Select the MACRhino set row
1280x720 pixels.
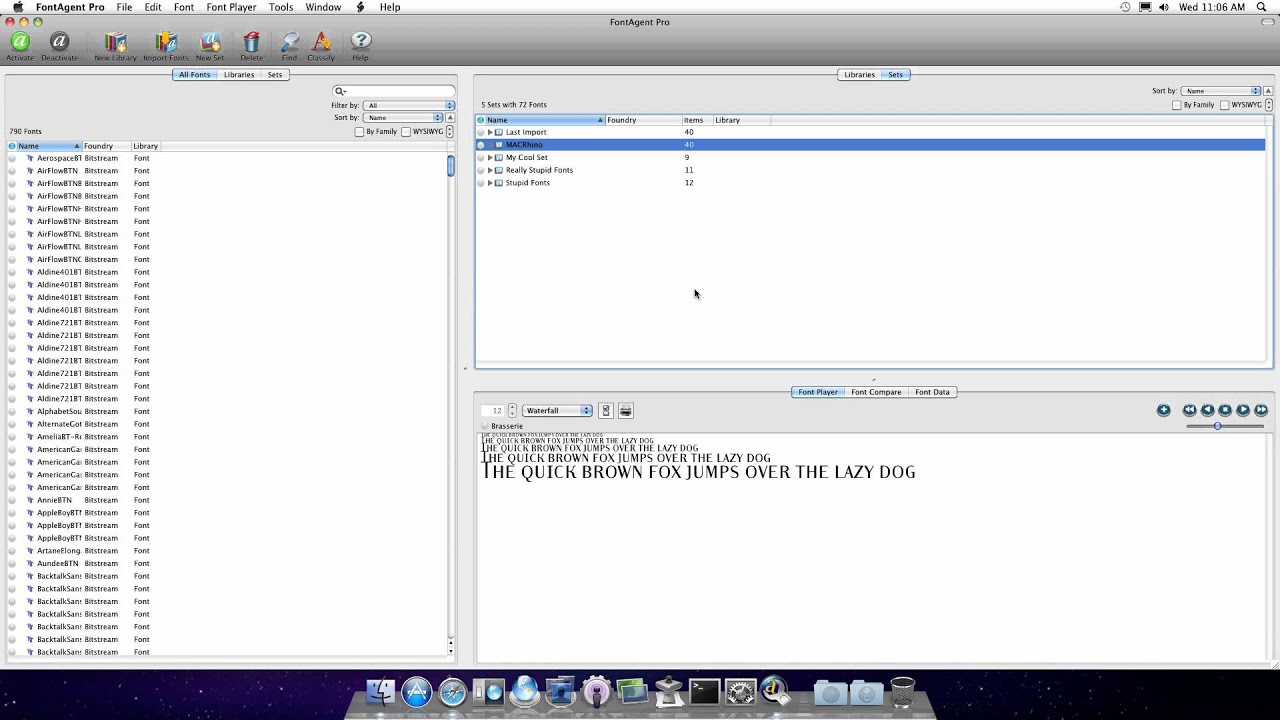coord(870,145)
